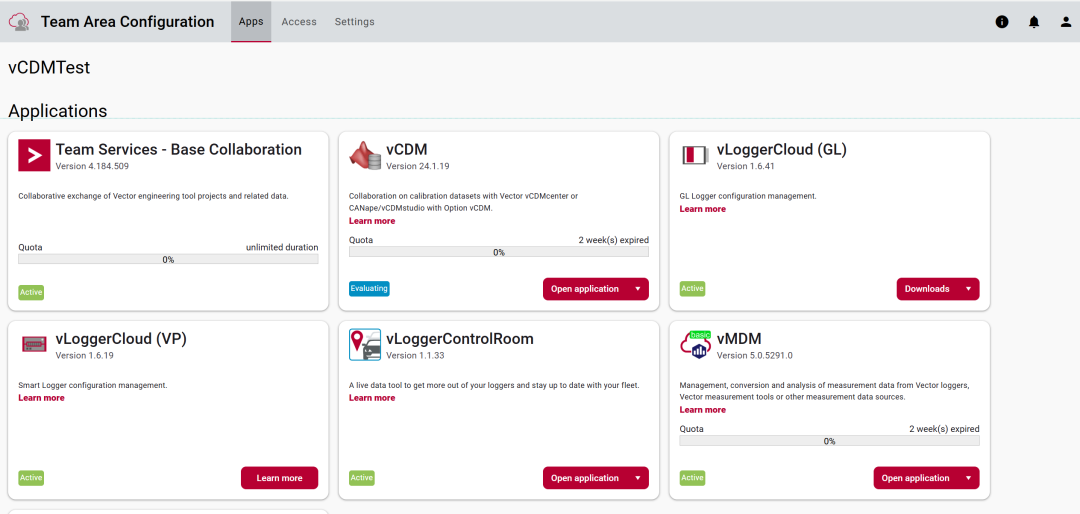
Task: Click vCDM quota progress bar
Action: 499,252
